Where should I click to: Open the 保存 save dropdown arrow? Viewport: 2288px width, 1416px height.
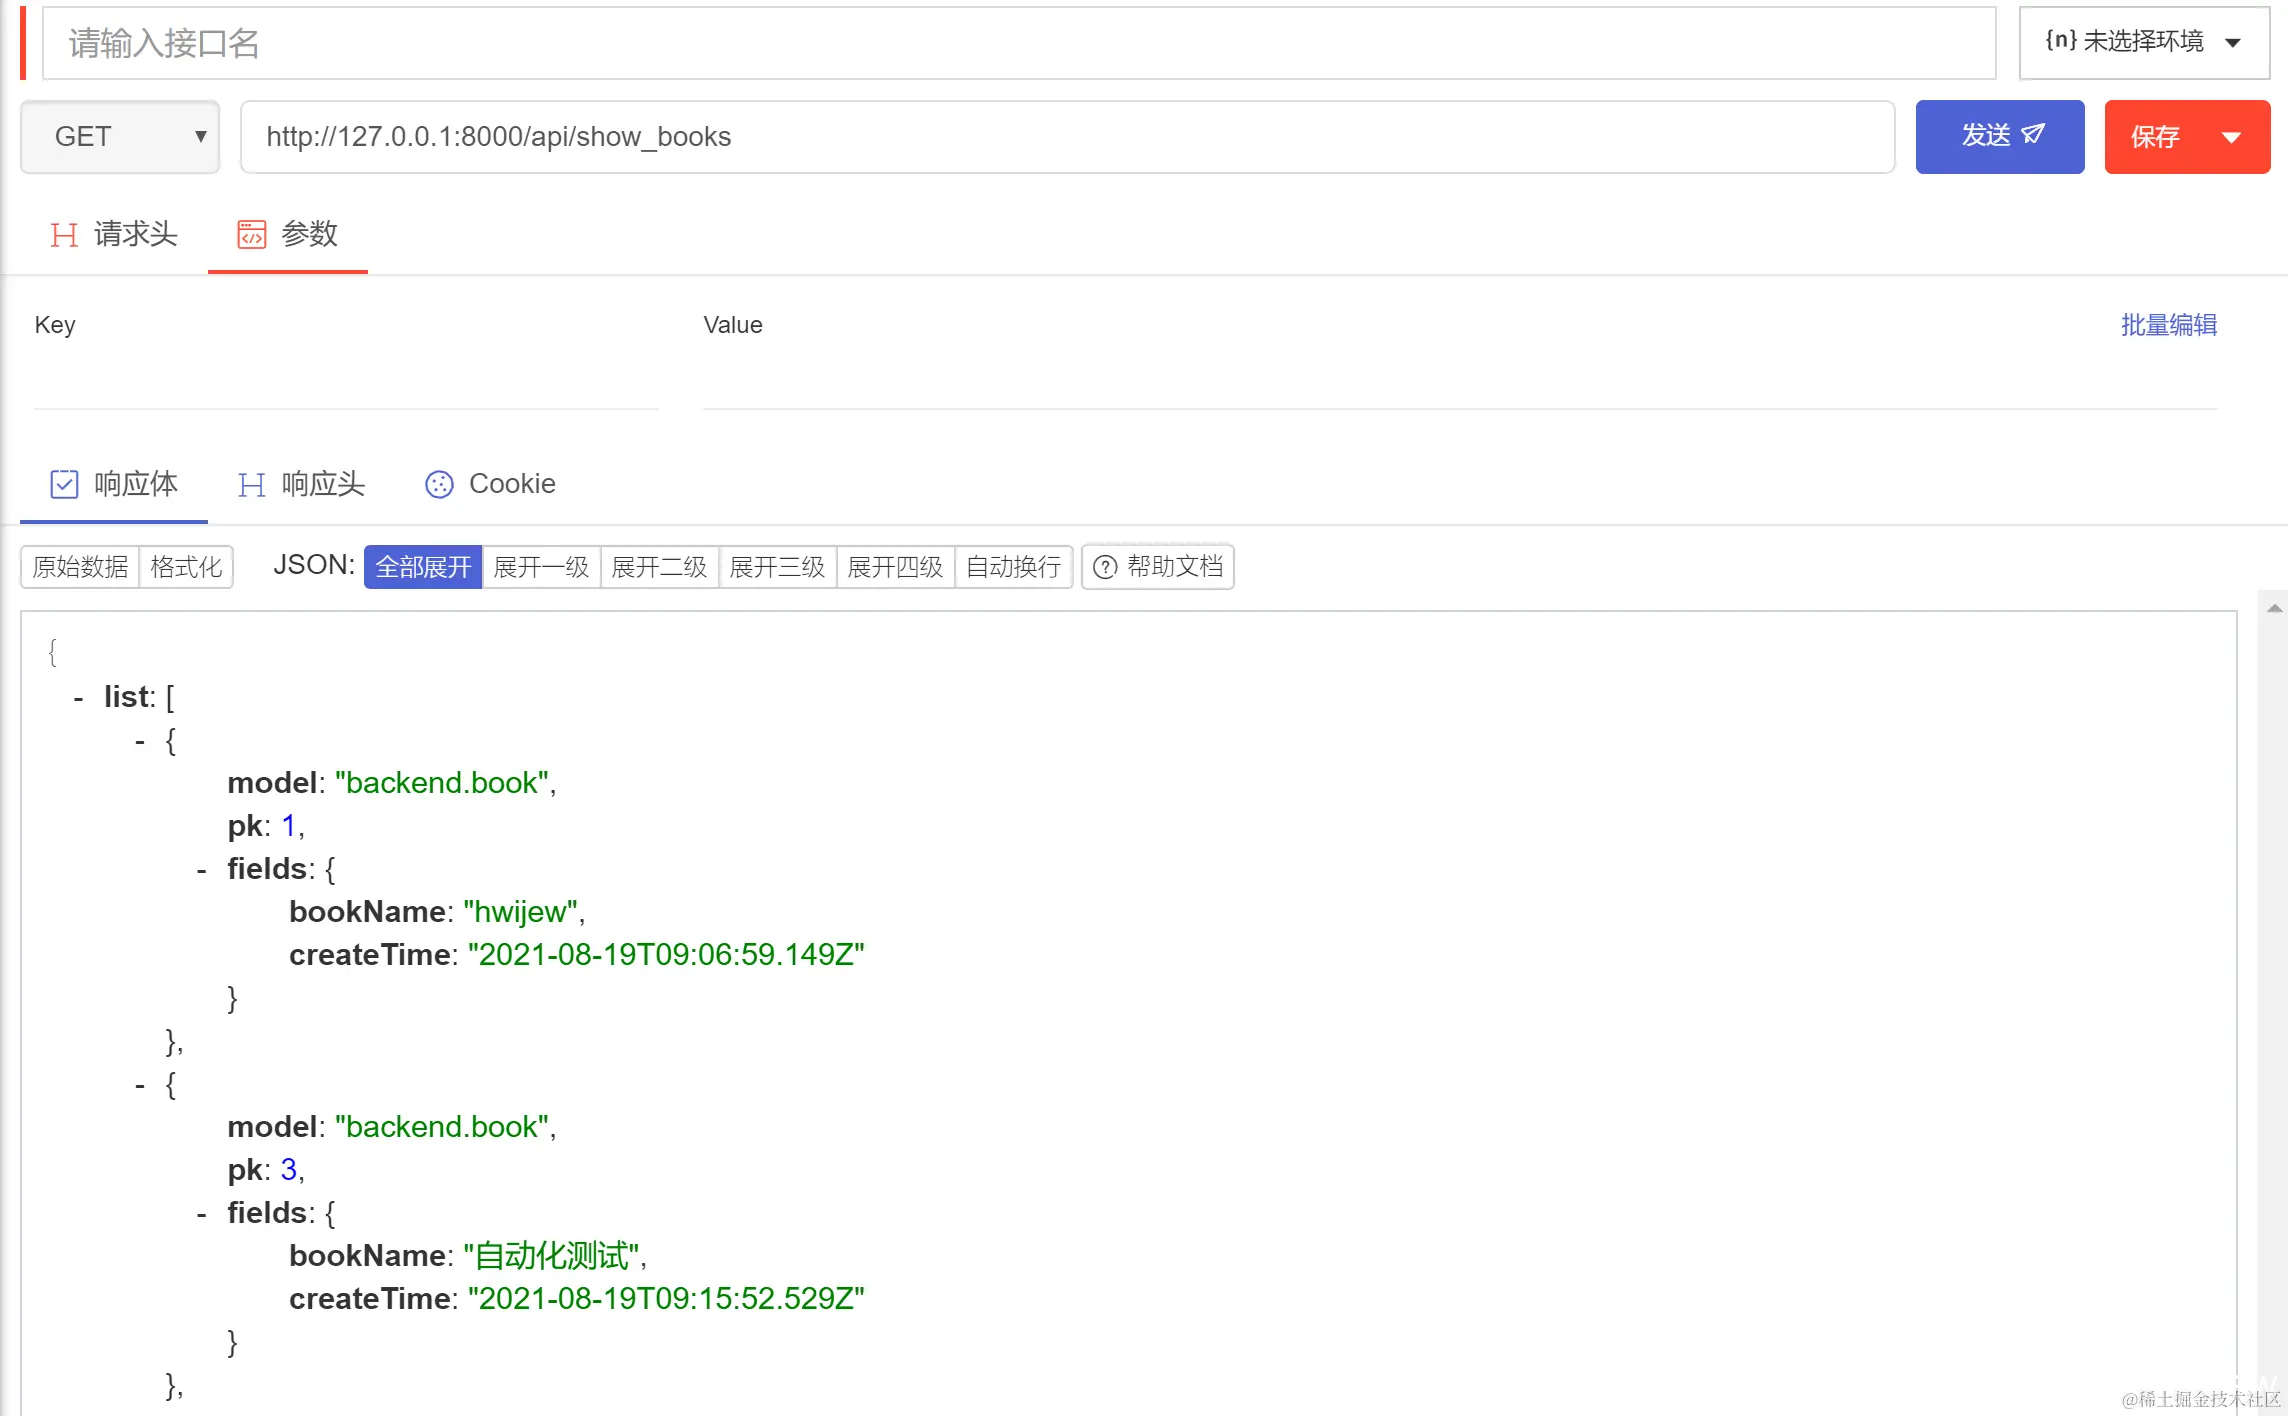coord(2233,137)
